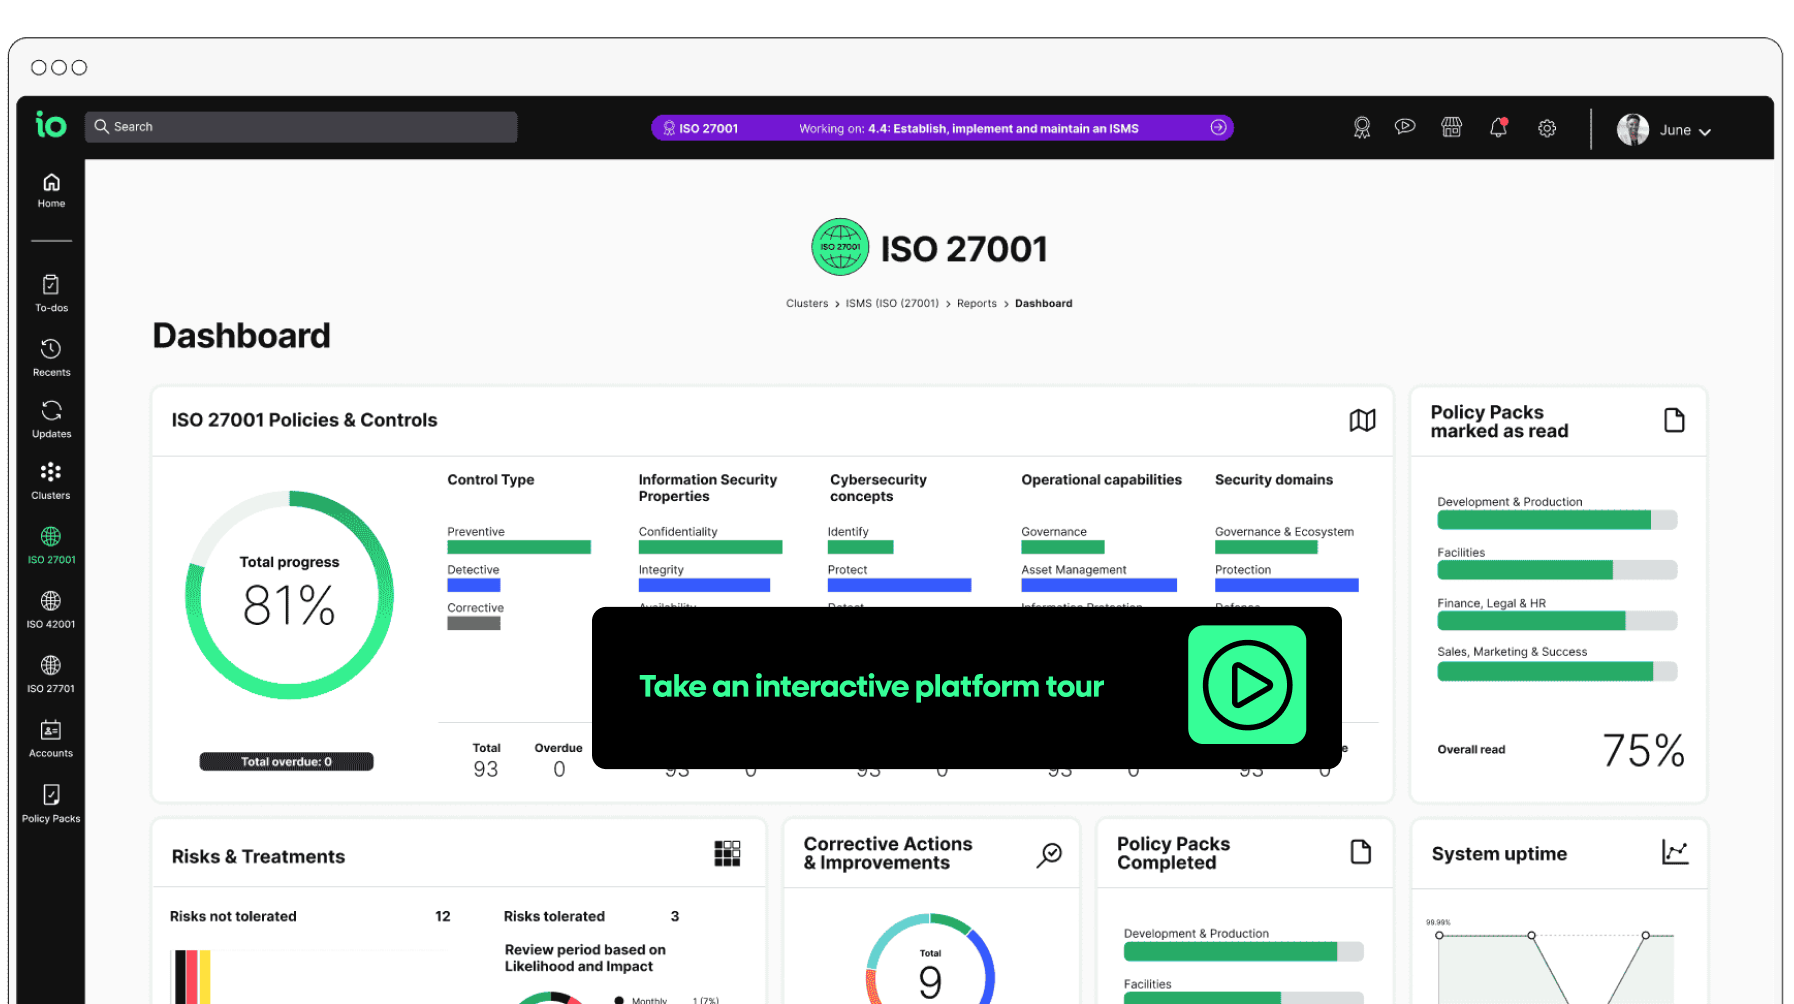
Task: Click Reports in the breadcrumb
Action: [977, 303]
